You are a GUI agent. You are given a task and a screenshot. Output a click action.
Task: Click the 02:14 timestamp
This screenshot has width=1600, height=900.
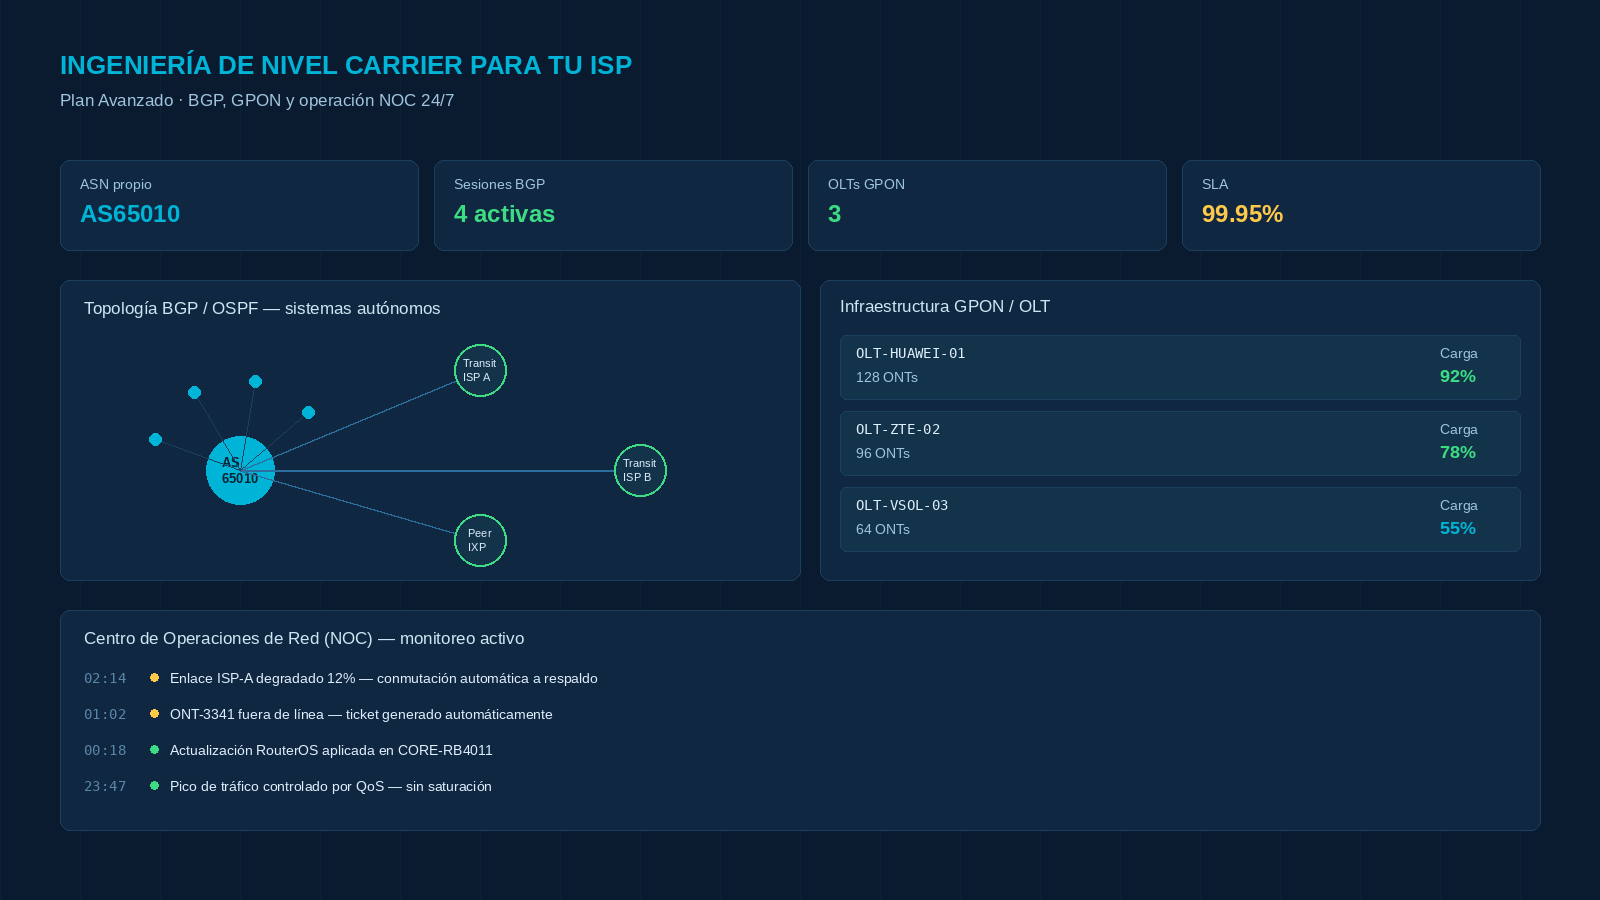pyautogui.click(x=105, y=678)
